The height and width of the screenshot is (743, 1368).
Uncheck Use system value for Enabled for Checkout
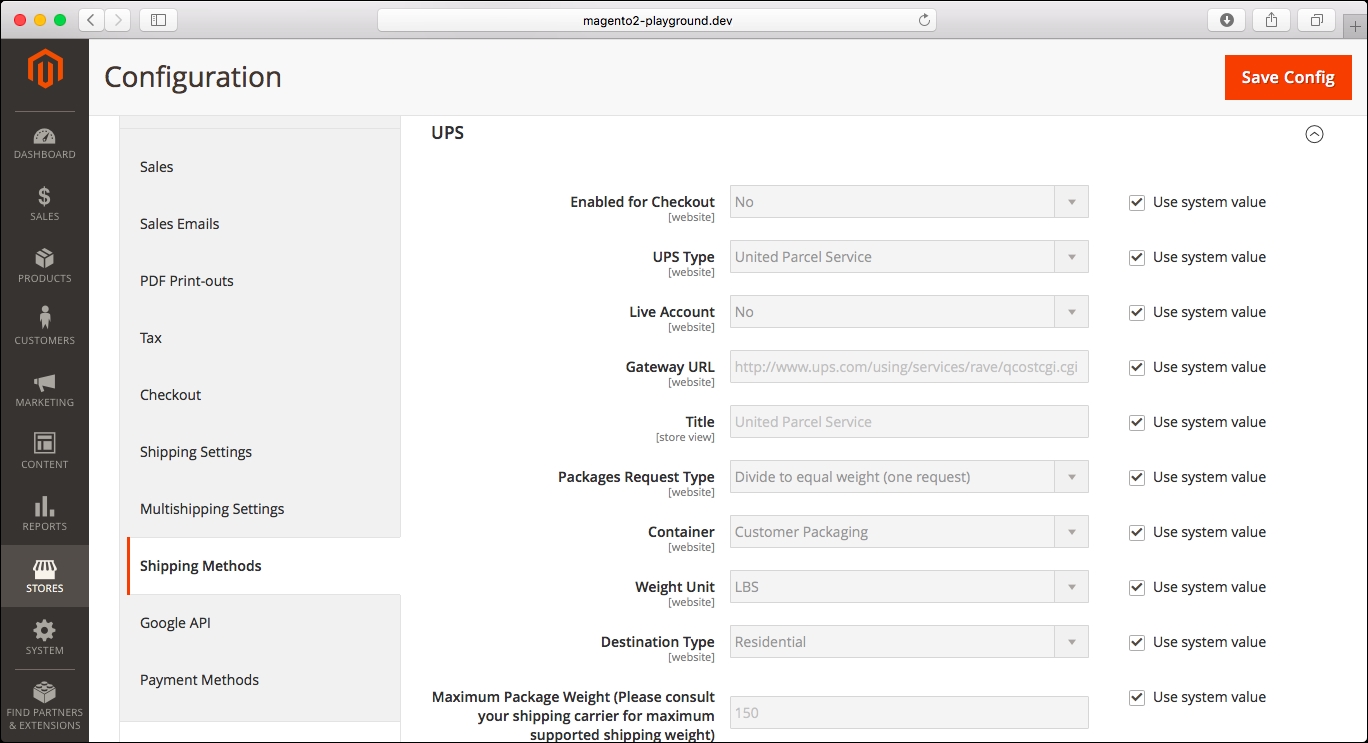point(1136,202)
